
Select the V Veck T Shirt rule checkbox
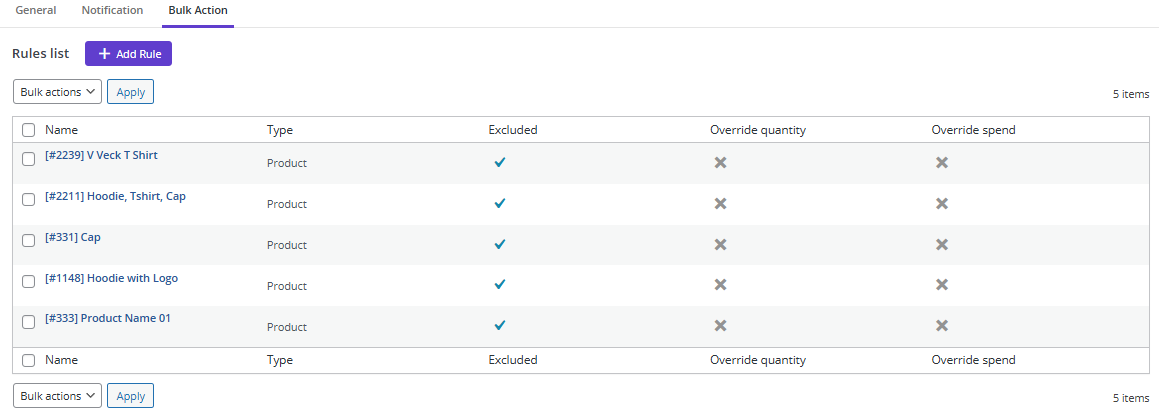[x=29, y=158]
